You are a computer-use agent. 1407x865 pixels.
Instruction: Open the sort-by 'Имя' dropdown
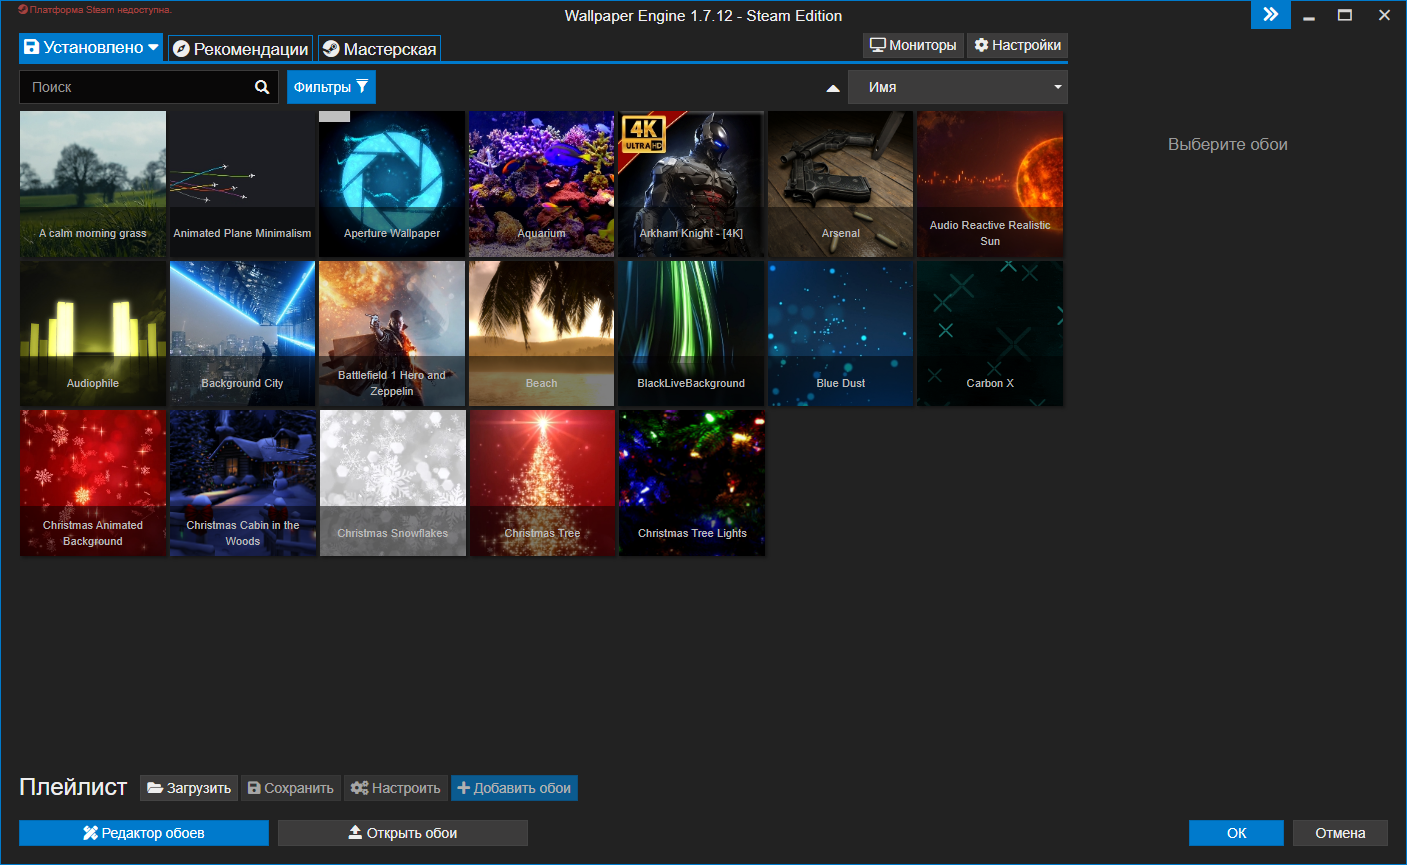click(957, 87)
